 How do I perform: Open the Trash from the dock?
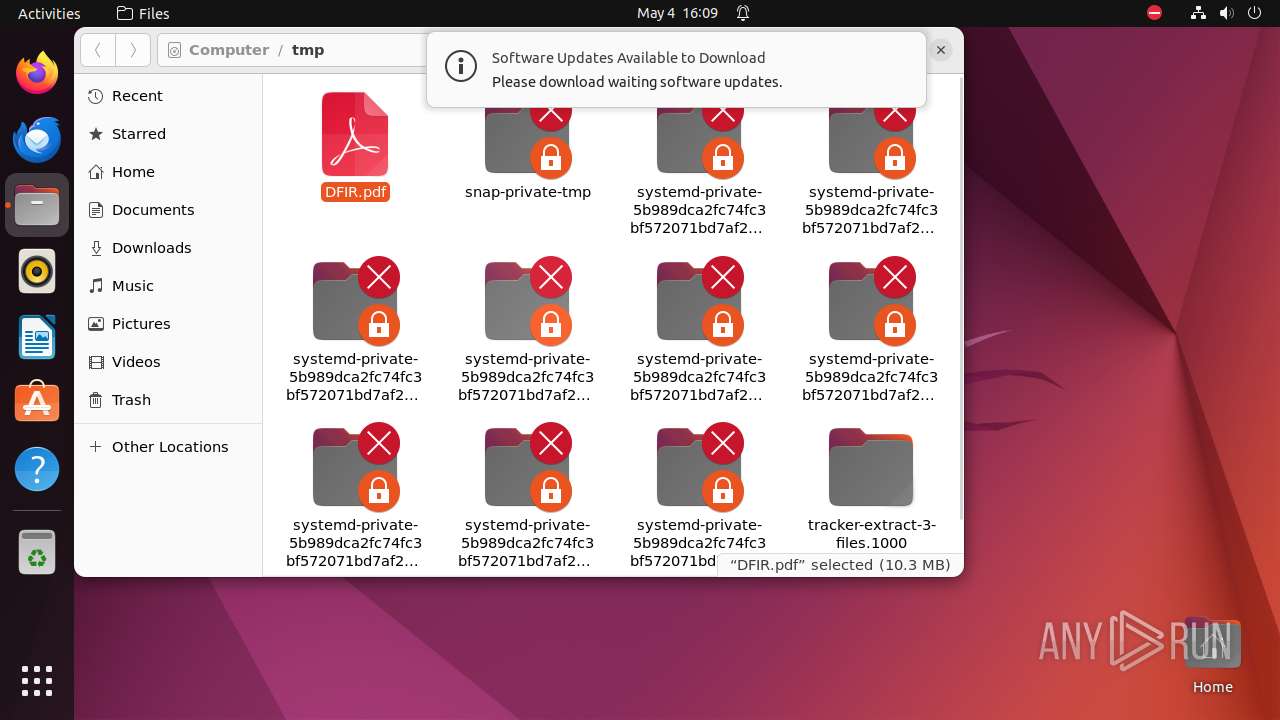(x=37, y=552)
